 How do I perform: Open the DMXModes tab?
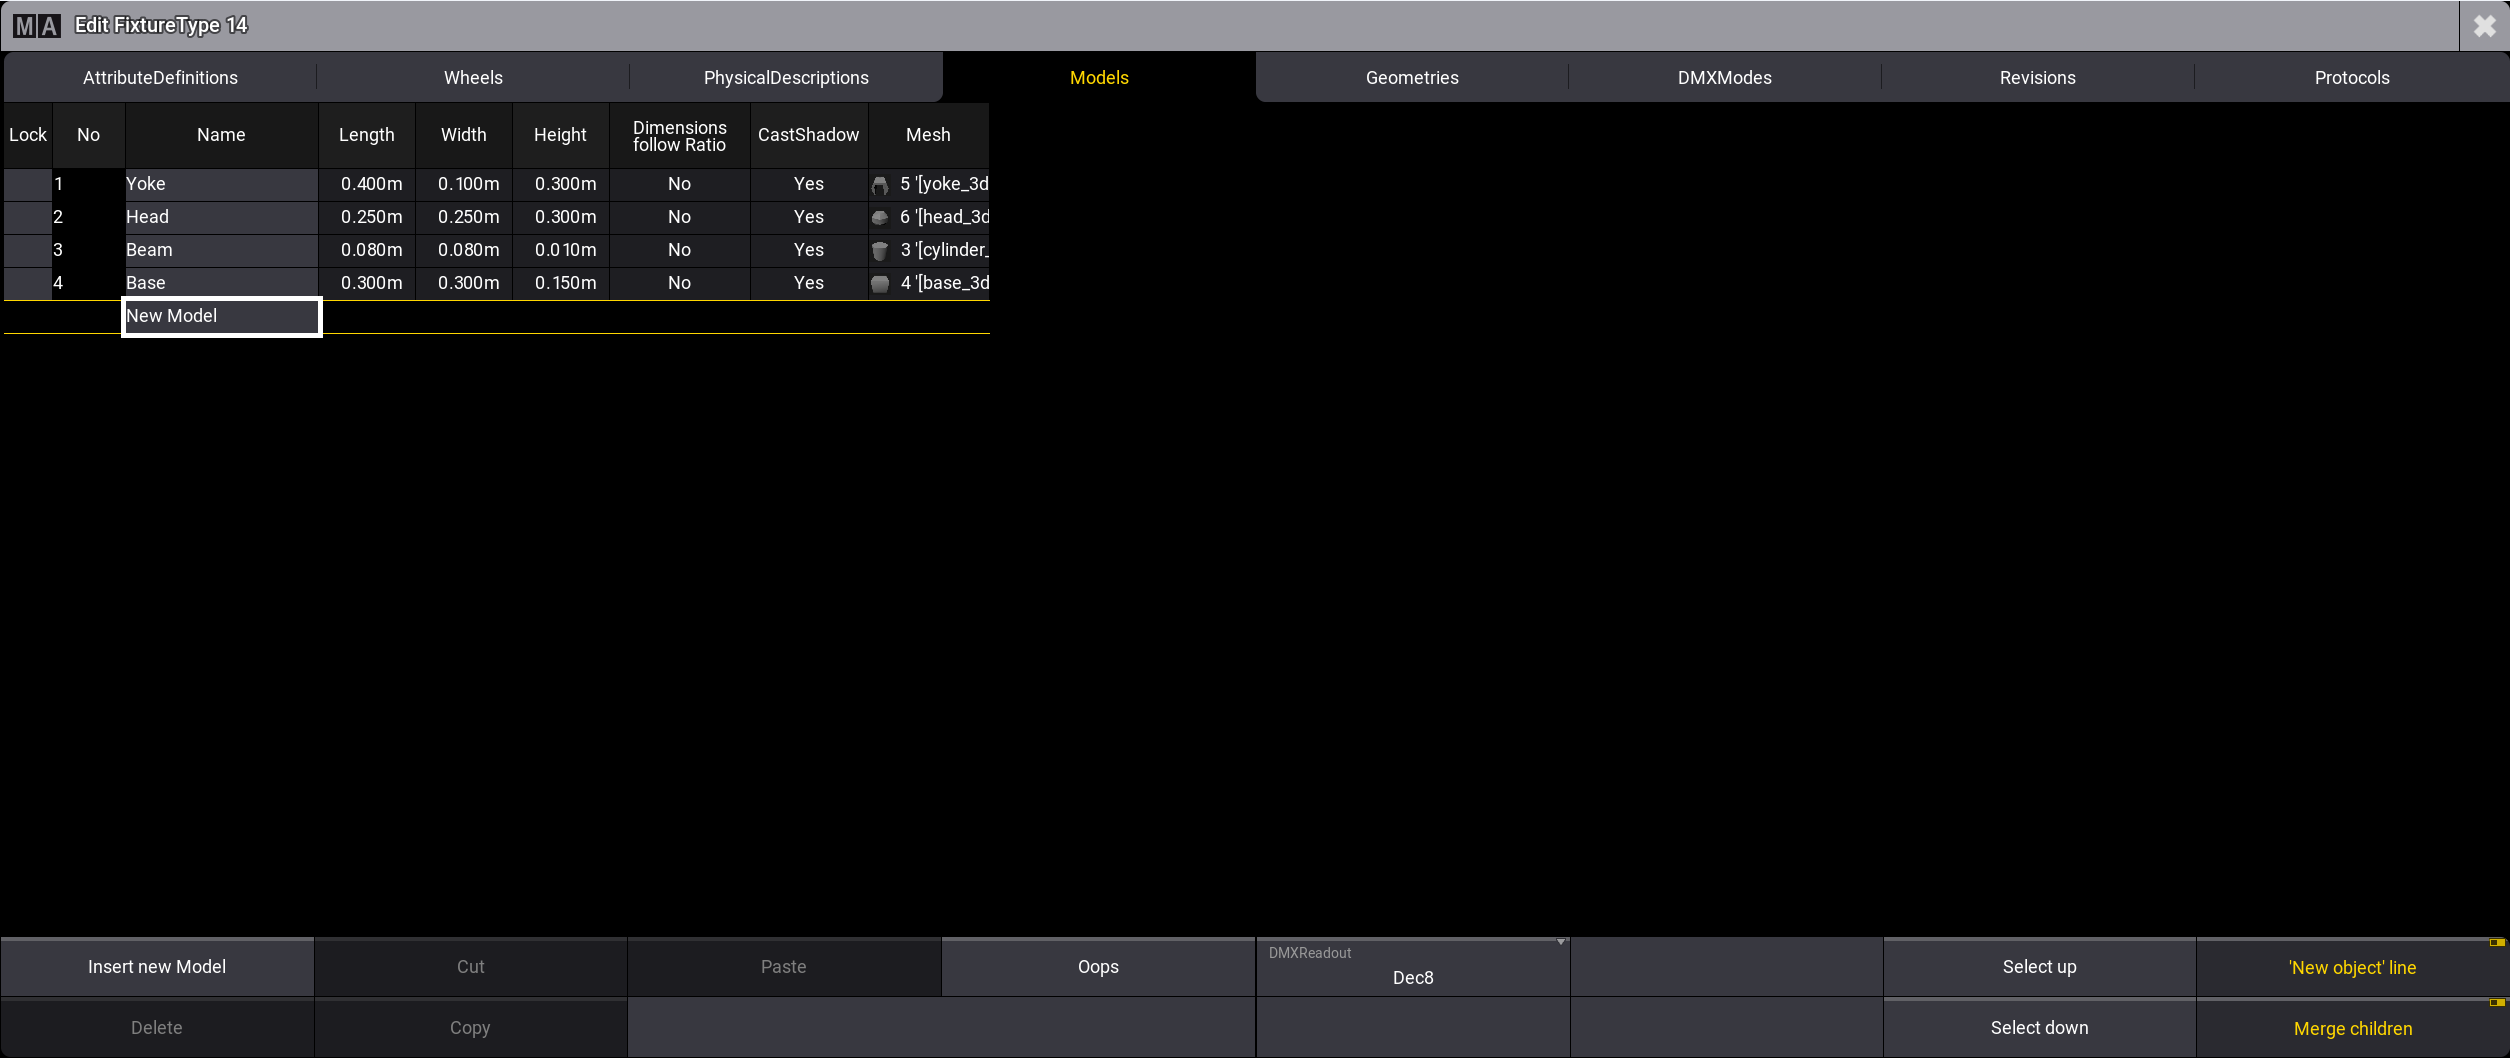click(1724, 78)
